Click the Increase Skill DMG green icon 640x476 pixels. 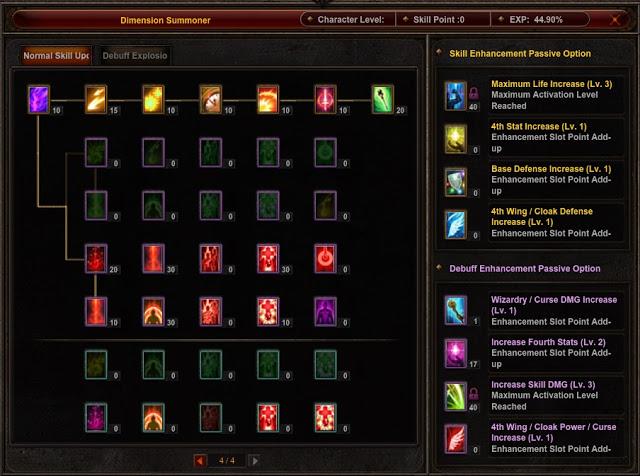(456, 396)
